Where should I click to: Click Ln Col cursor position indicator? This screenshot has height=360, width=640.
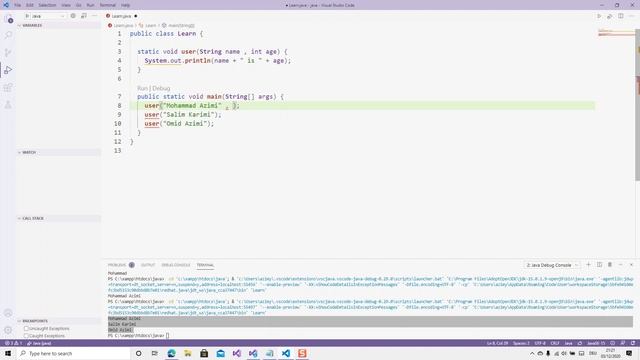pyautogui.click(x=497, y=343)
